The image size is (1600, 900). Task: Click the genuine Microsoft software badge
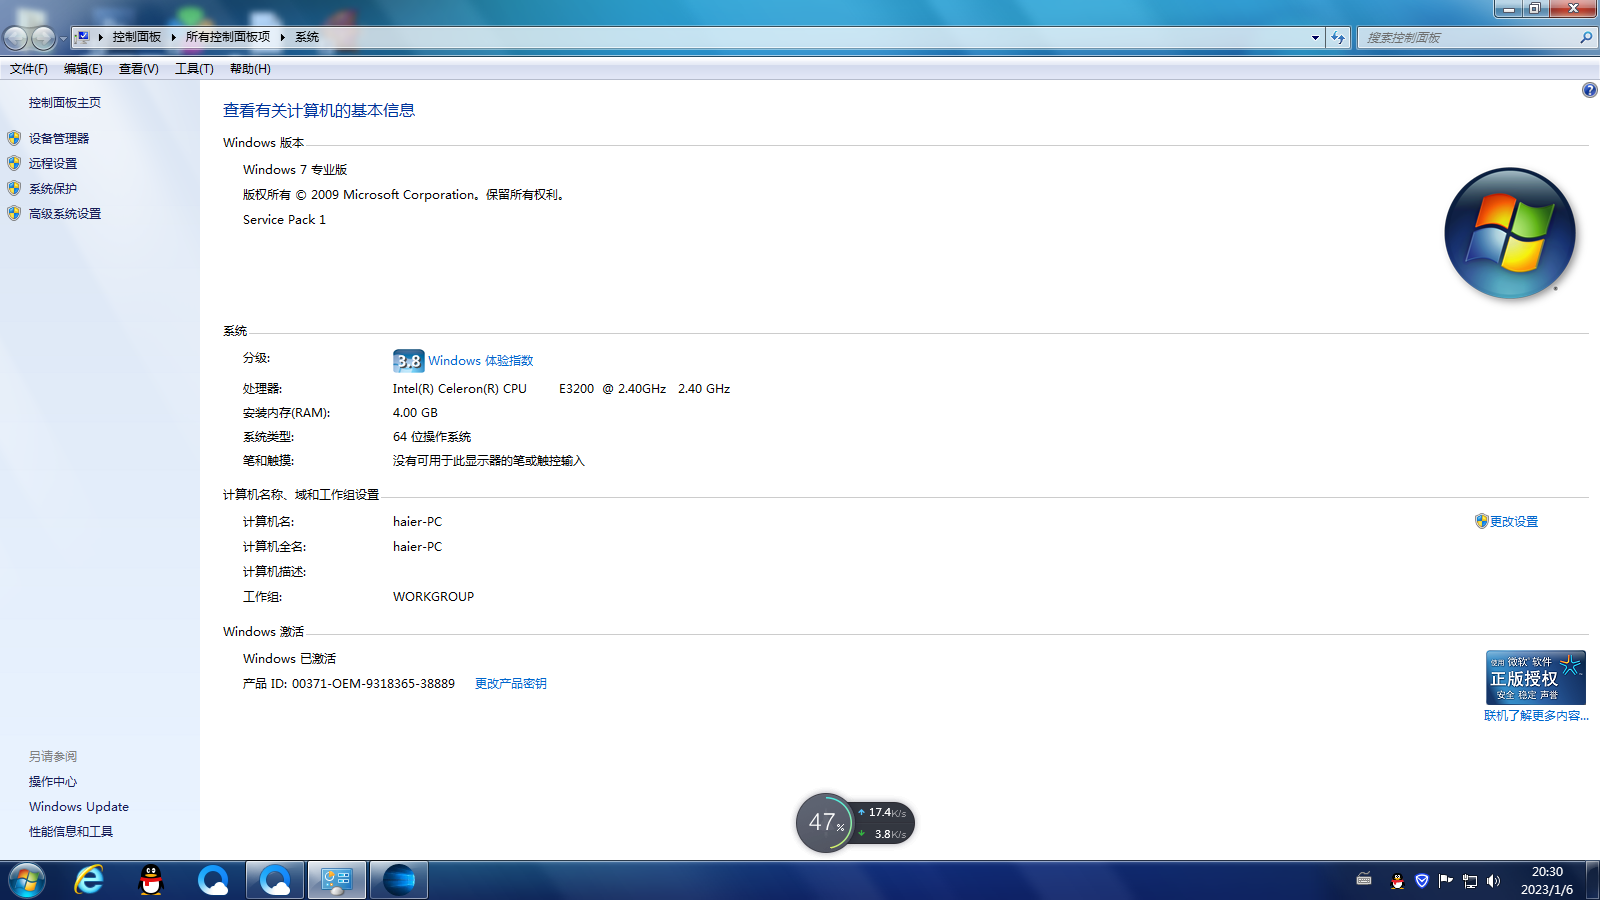pos(1535,677)
